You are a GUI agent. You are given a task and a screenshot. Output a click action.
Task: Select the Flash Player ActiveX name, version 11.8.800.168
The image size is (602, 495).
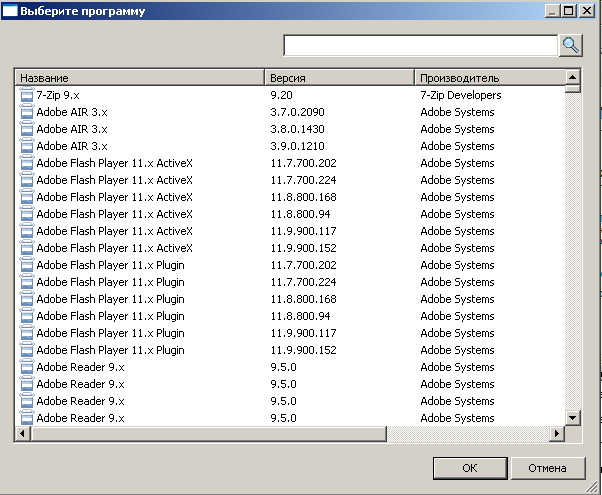point(114,197)
